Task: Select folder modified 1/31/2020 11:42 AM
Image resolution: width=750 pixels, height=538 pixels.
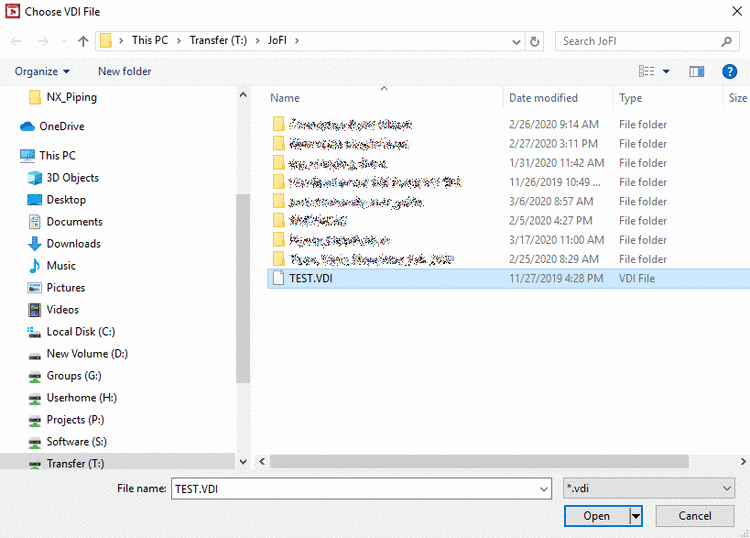Action: 508,163
